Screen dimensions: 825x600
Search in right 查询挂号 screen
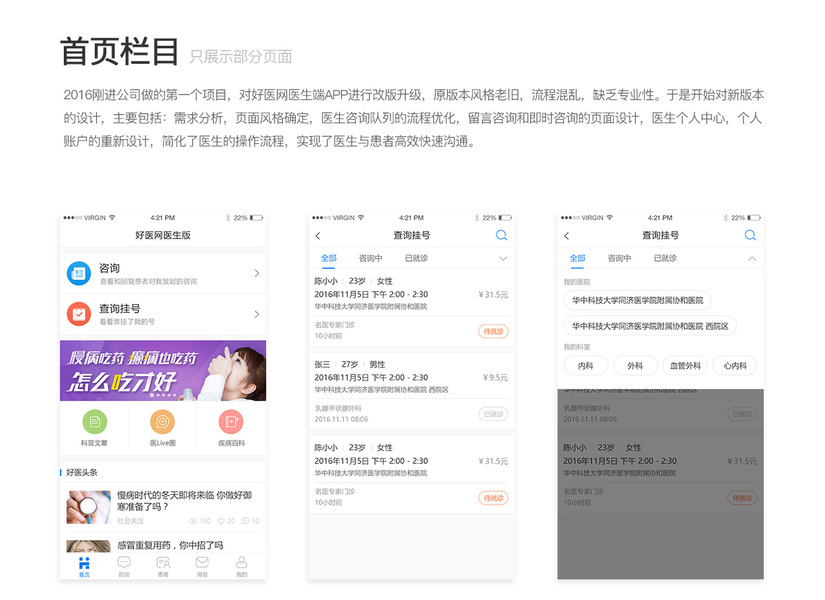point(750,235)
